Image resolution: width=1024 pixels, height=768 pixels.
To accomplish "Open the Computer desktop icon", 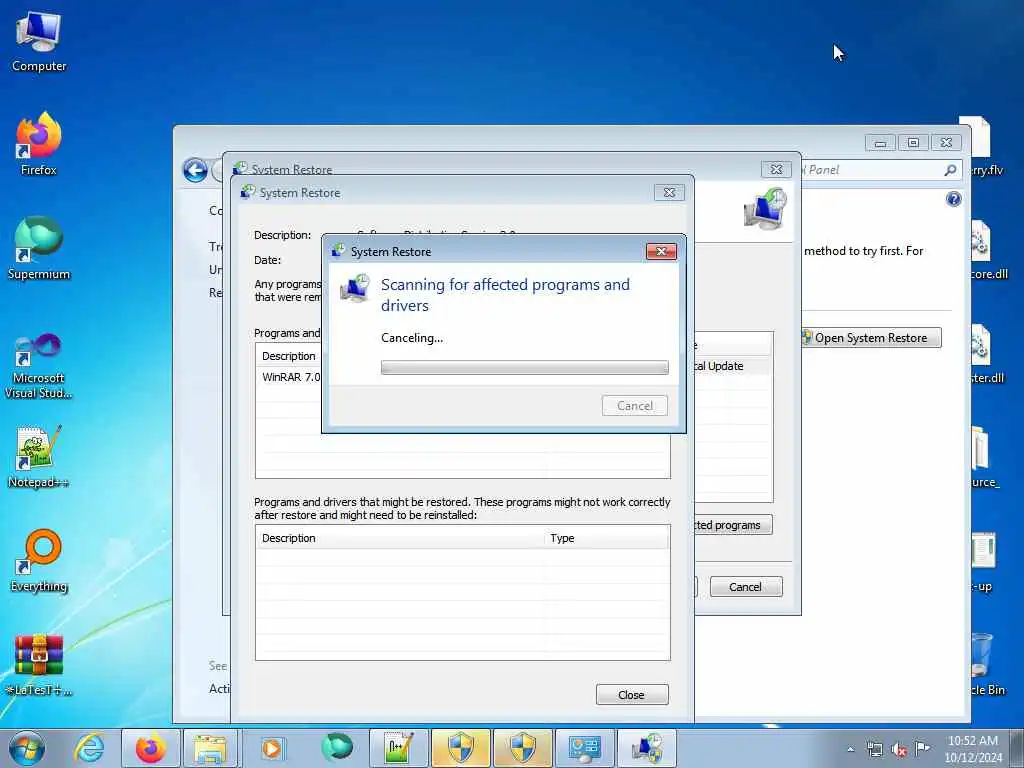I will point(39,40).
